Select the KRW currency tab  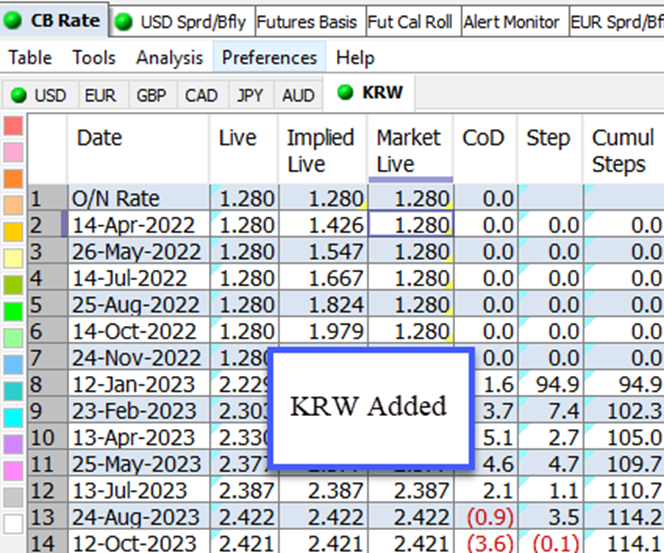pyautogui.click(x=369, y=93)
